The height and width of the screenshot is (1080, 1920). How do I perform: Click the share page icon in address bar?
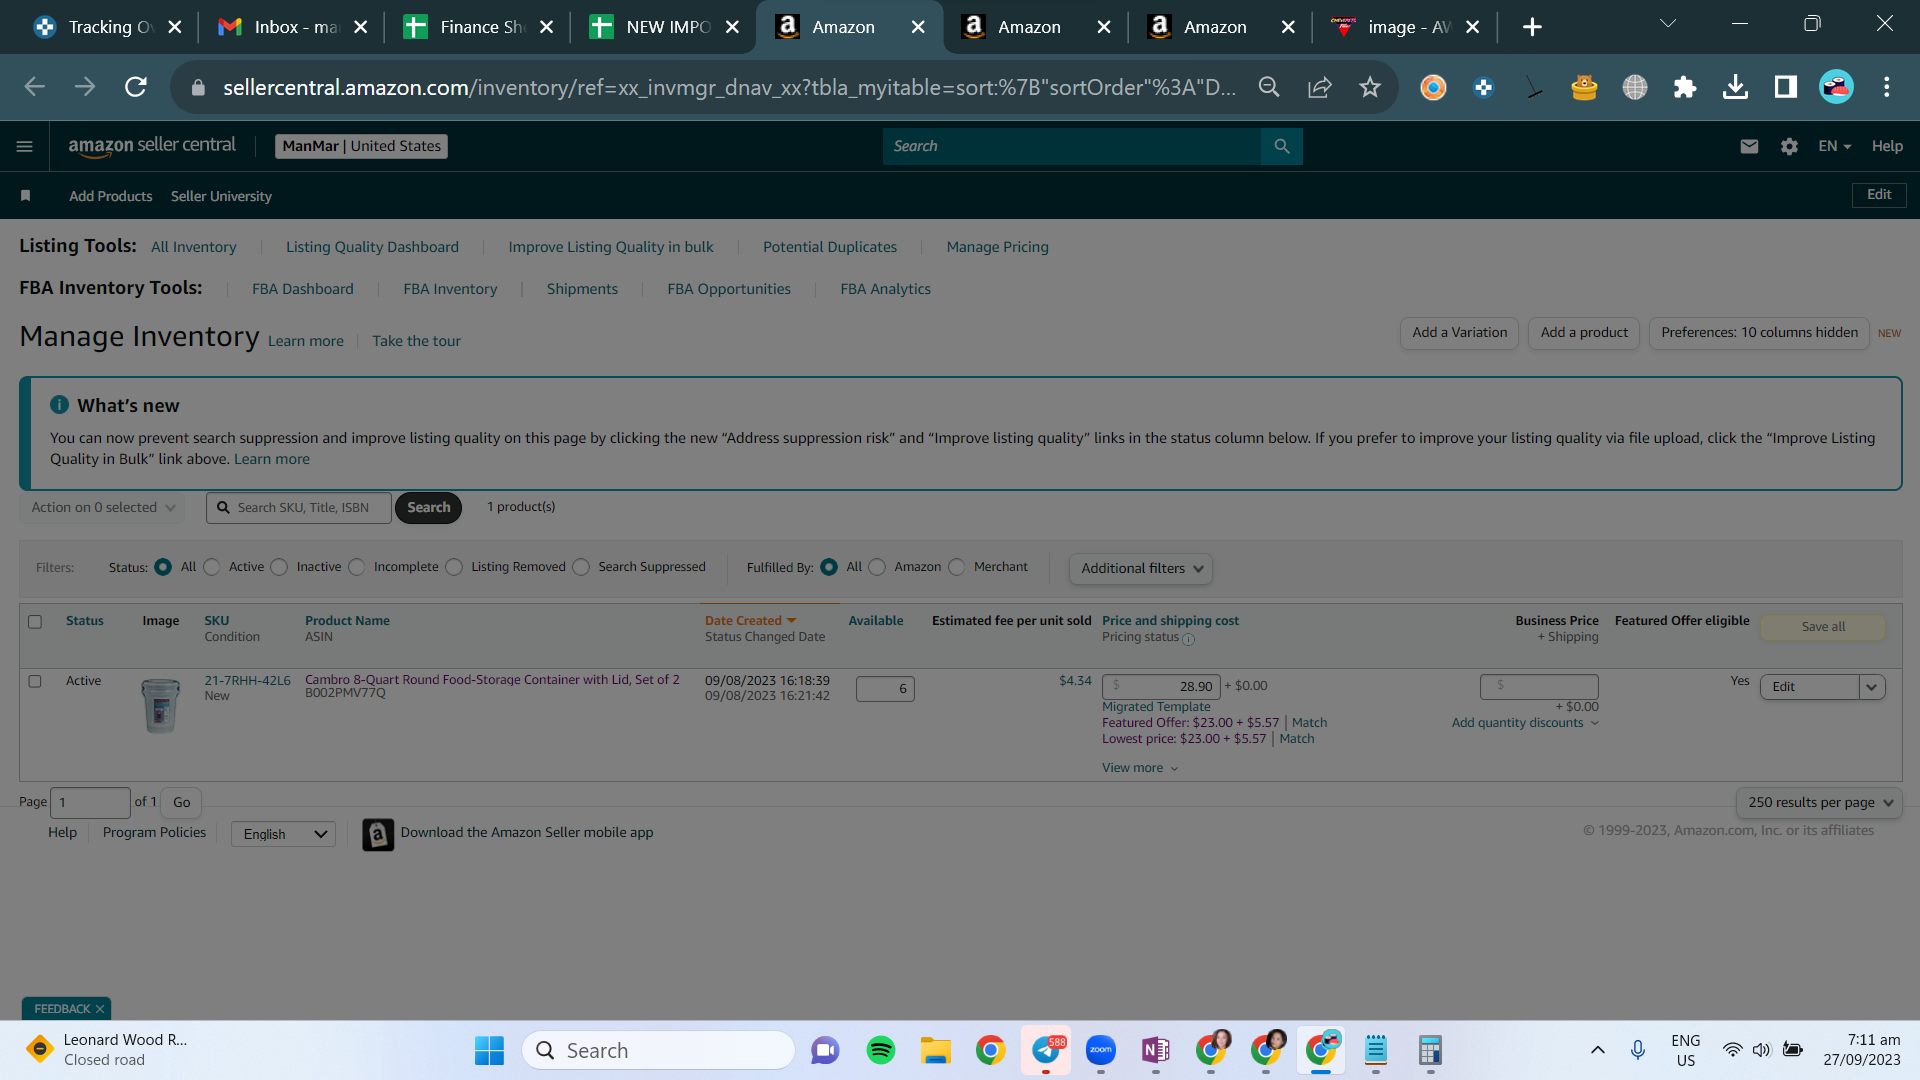click(x=1320, y=87)
